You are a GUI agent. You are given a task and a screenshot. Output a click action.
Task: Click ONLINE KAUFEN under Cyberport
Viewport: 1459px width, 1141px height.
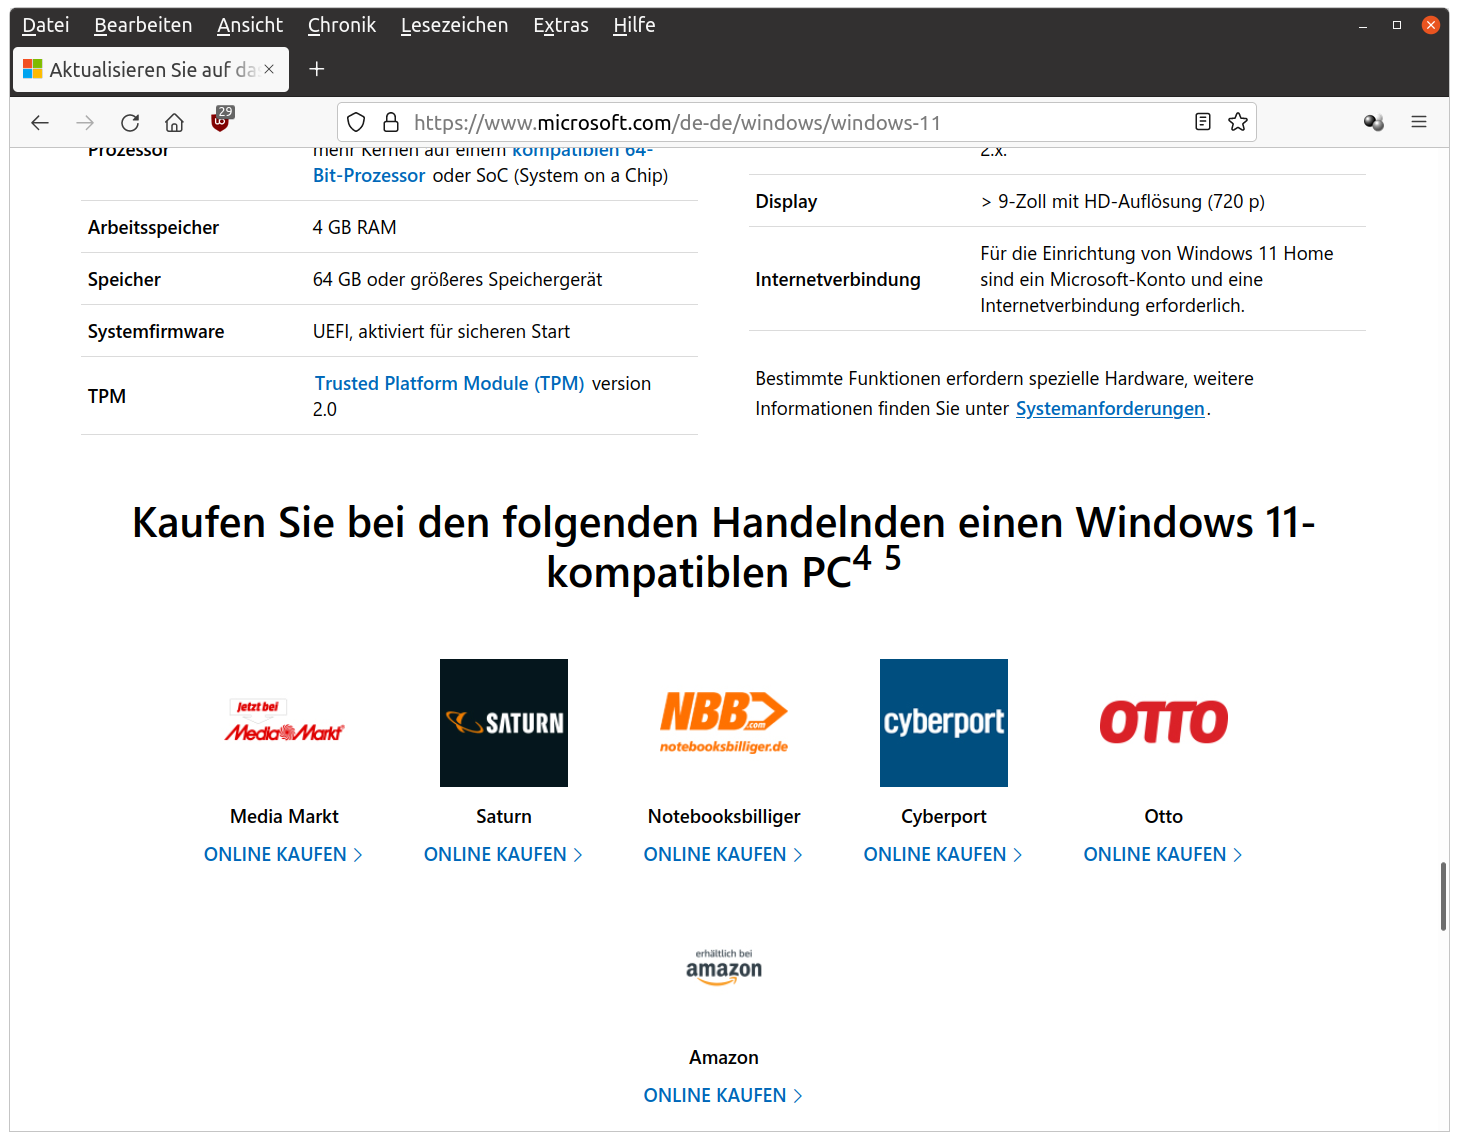click(944, 855)
